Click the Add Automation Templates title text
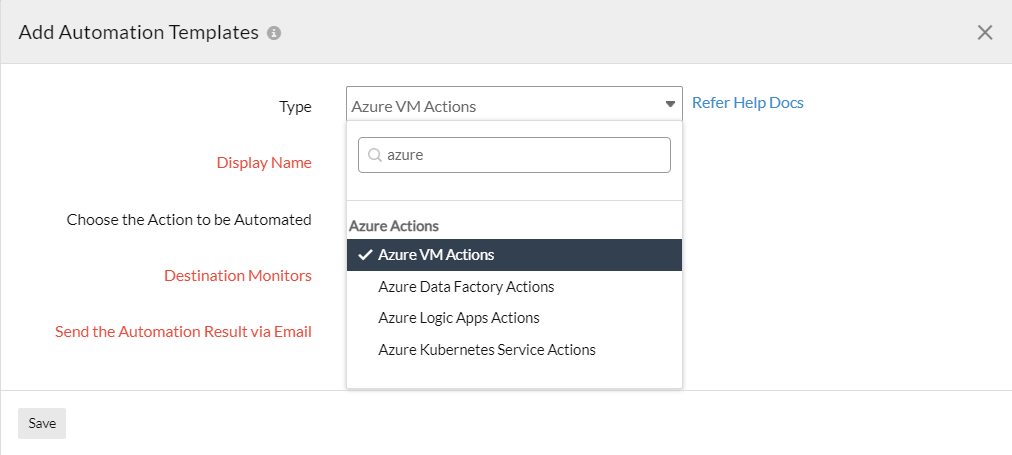 (139, 32)
